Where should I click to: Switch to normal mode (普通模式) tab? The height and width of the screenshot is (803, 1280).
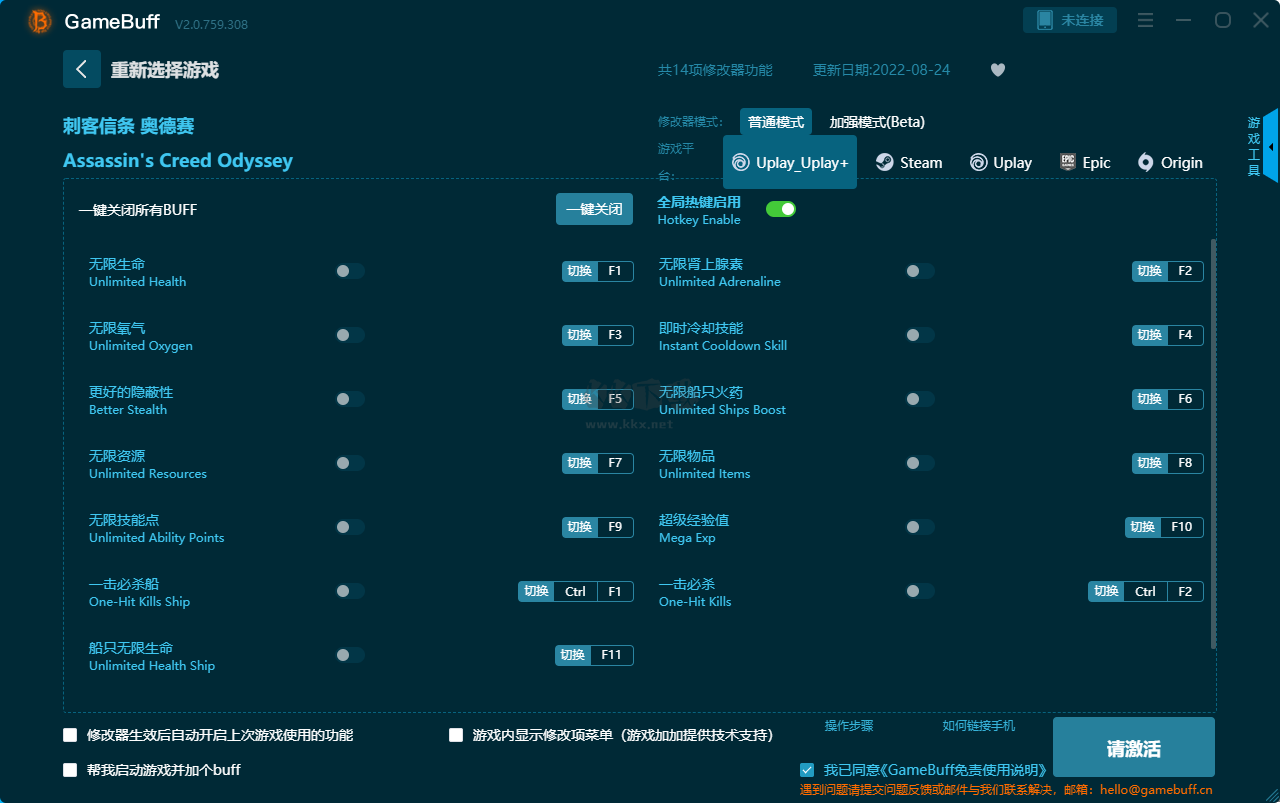[776, 122]
